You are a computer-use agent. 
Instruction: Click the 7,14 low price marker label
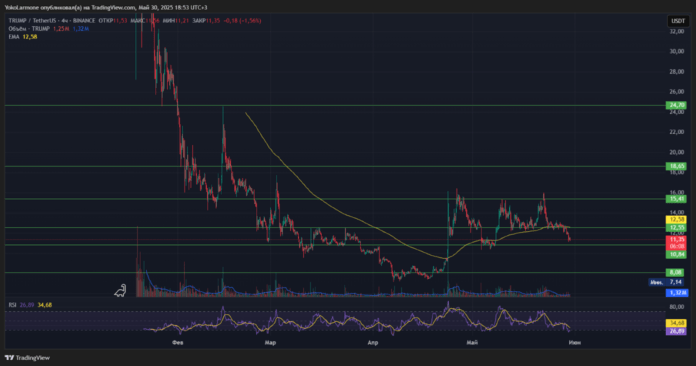click(666, 282)
